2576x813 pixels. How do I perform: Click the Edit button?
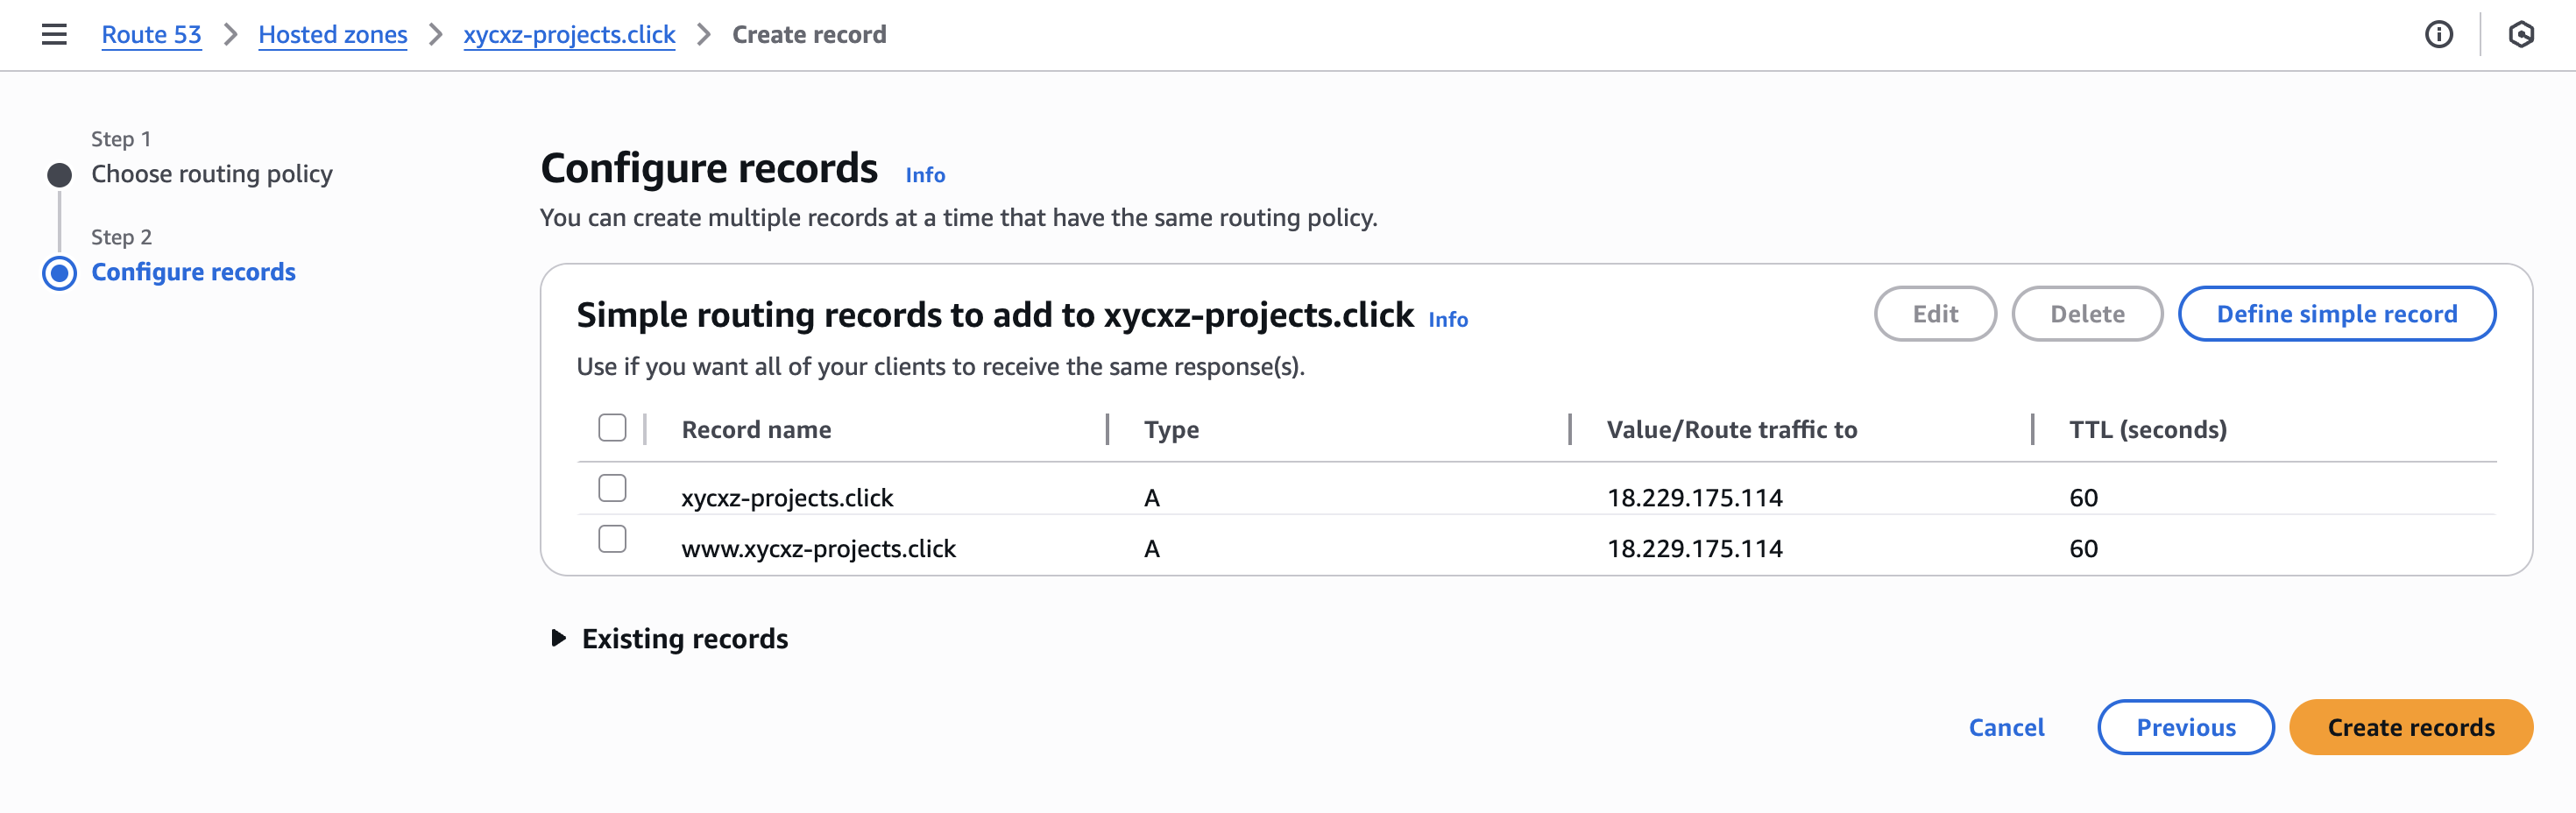click(1934, 313)
